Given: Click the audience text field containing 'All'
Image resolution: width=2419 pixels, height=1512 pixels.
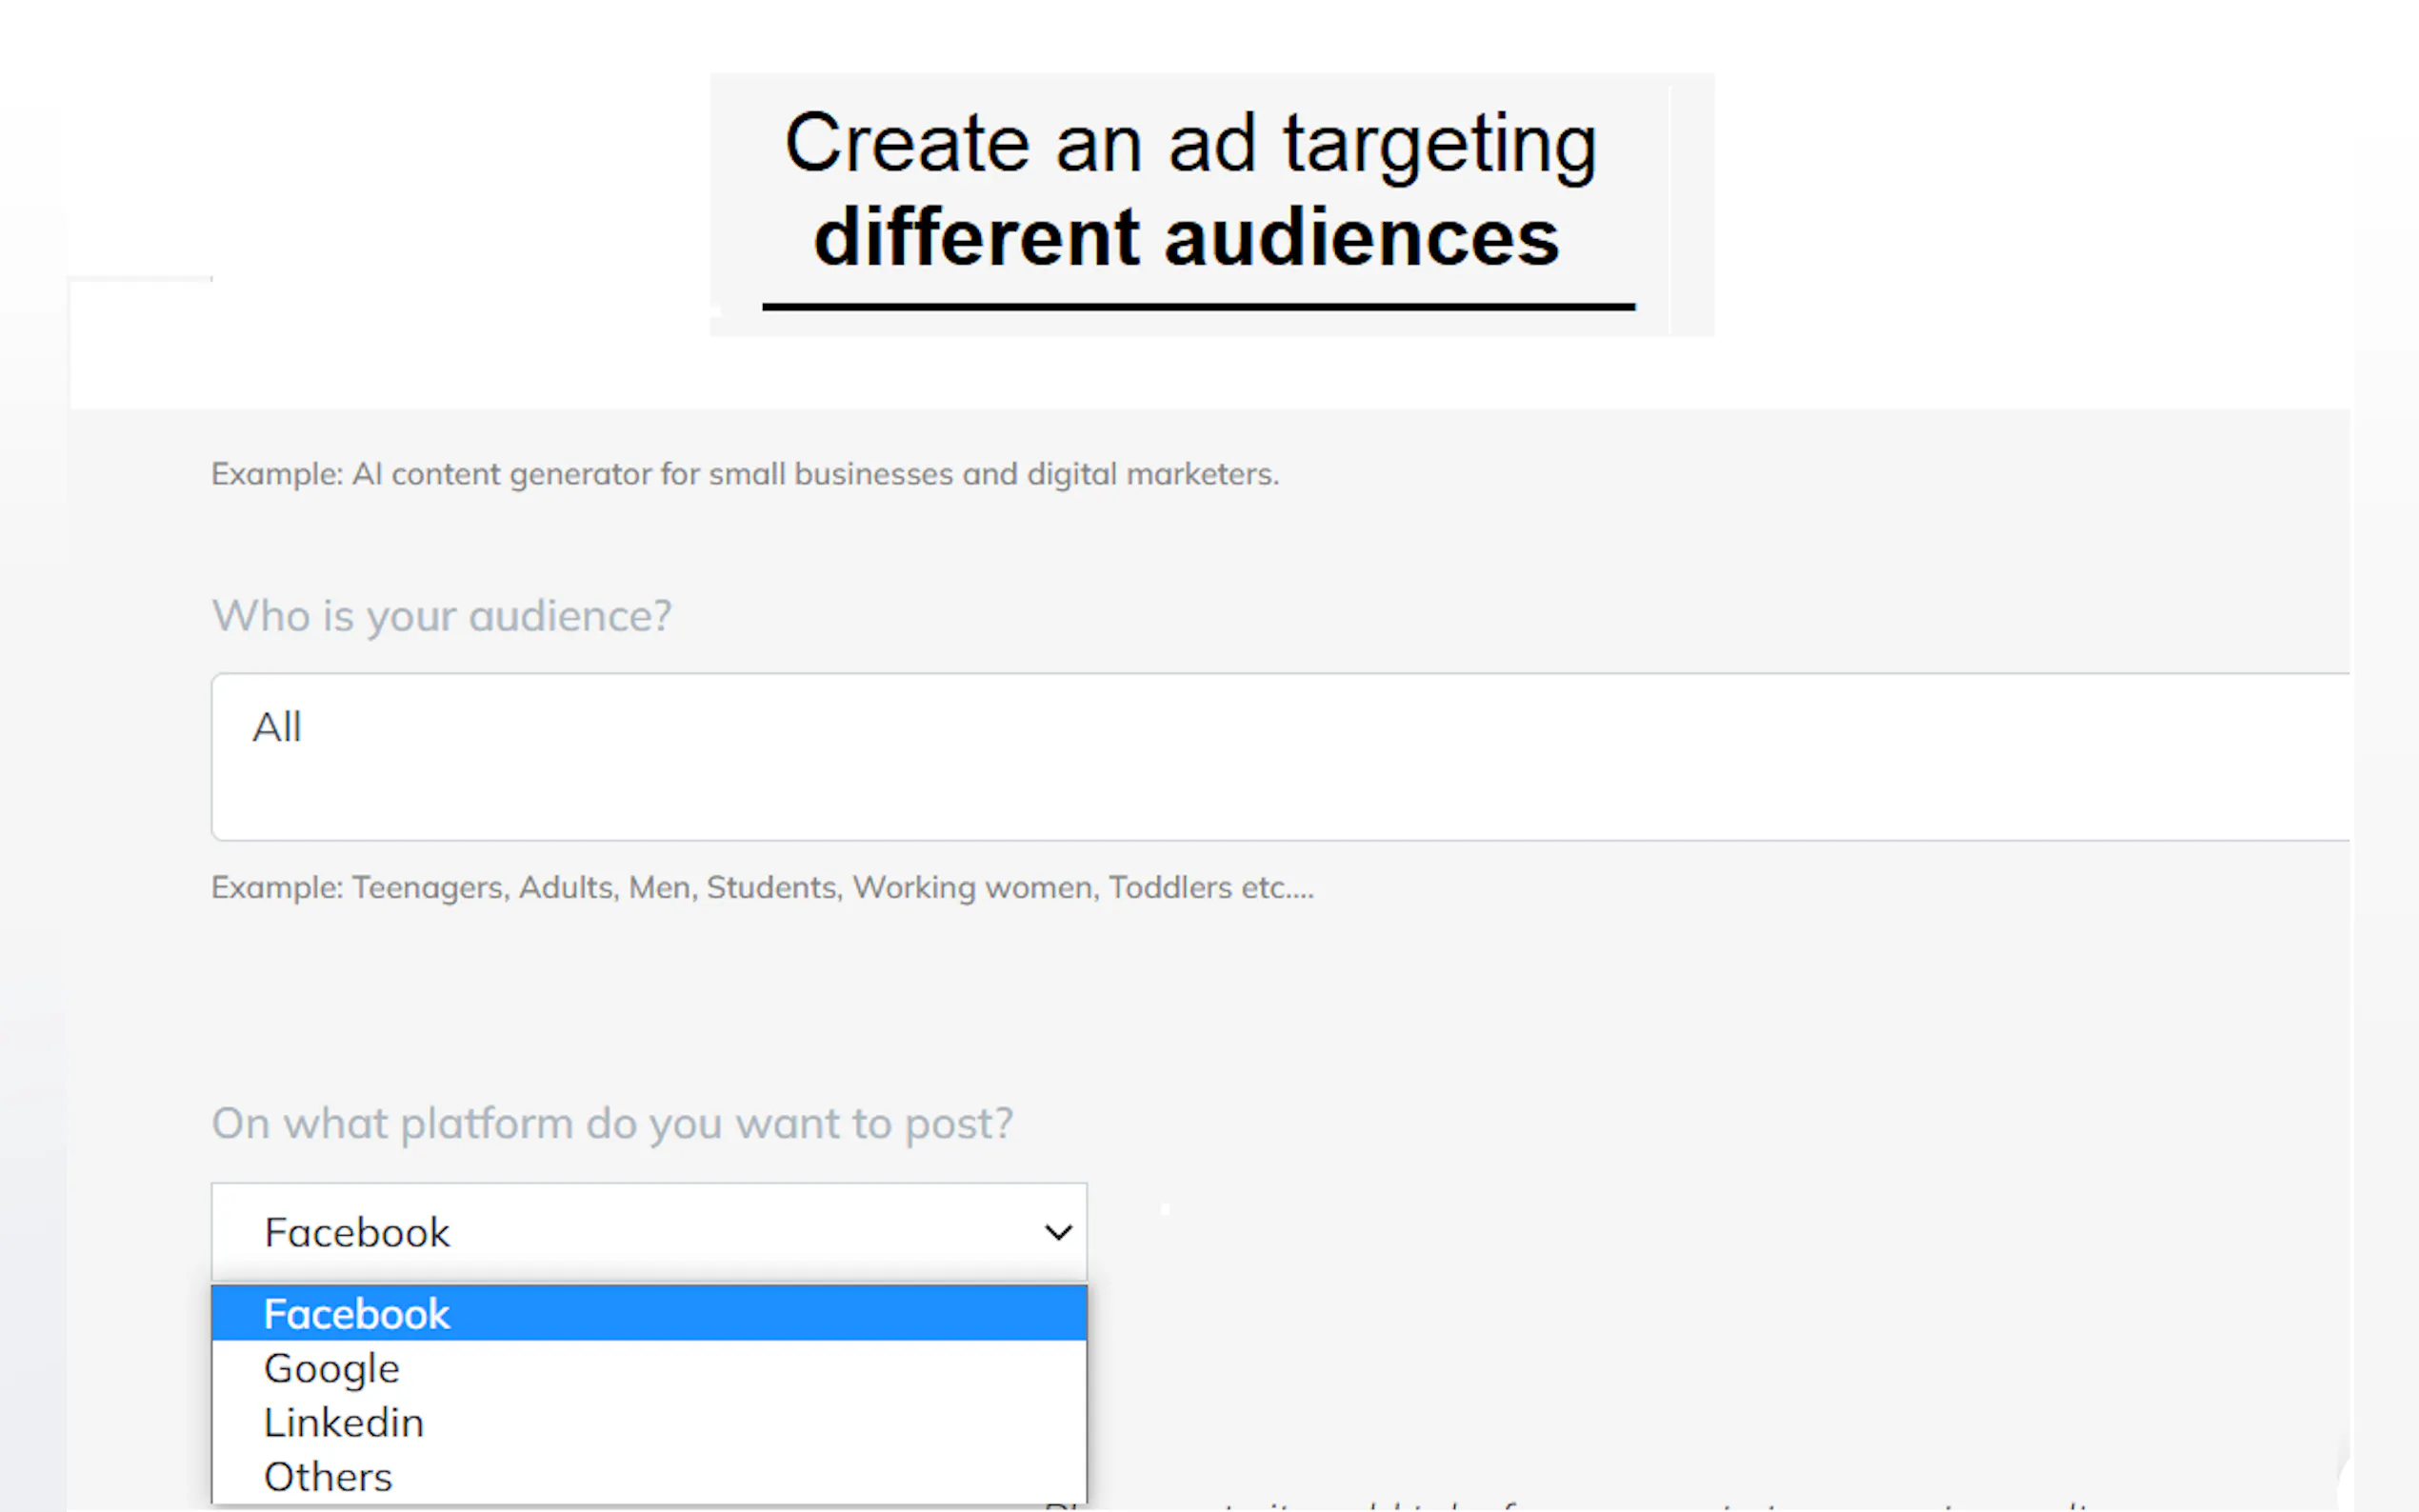Looking at the screenshot, I should [x=1280, y=756].
